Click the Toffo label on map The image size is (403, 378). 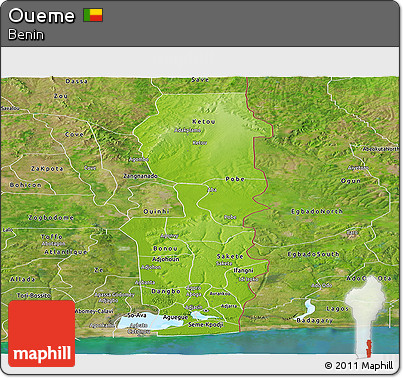click(52, 237)
